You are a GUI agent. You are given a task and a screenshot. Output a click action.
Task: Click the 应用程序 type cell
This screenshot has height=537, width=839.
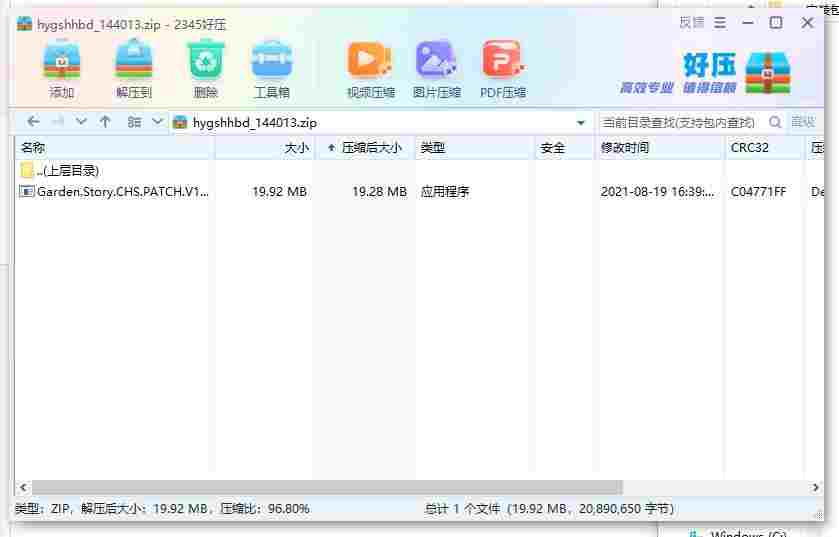(445, 191)
